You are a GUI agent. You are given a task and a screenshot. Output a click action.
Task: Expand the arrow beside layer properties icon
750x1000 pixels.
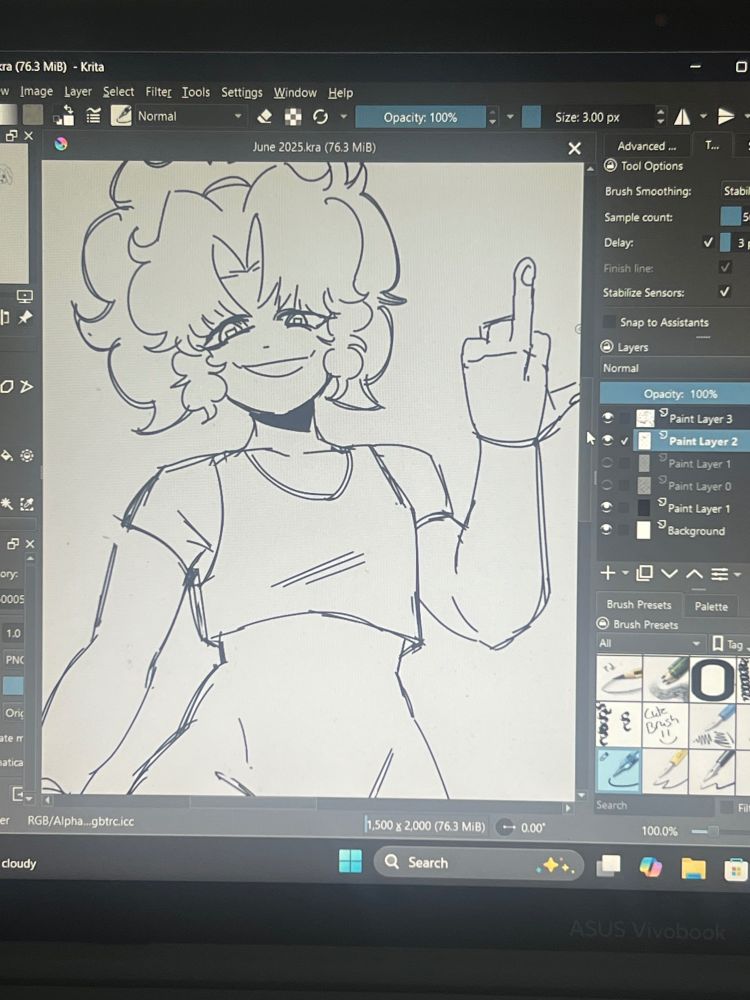pyautogui.click(x=737, y=575)
